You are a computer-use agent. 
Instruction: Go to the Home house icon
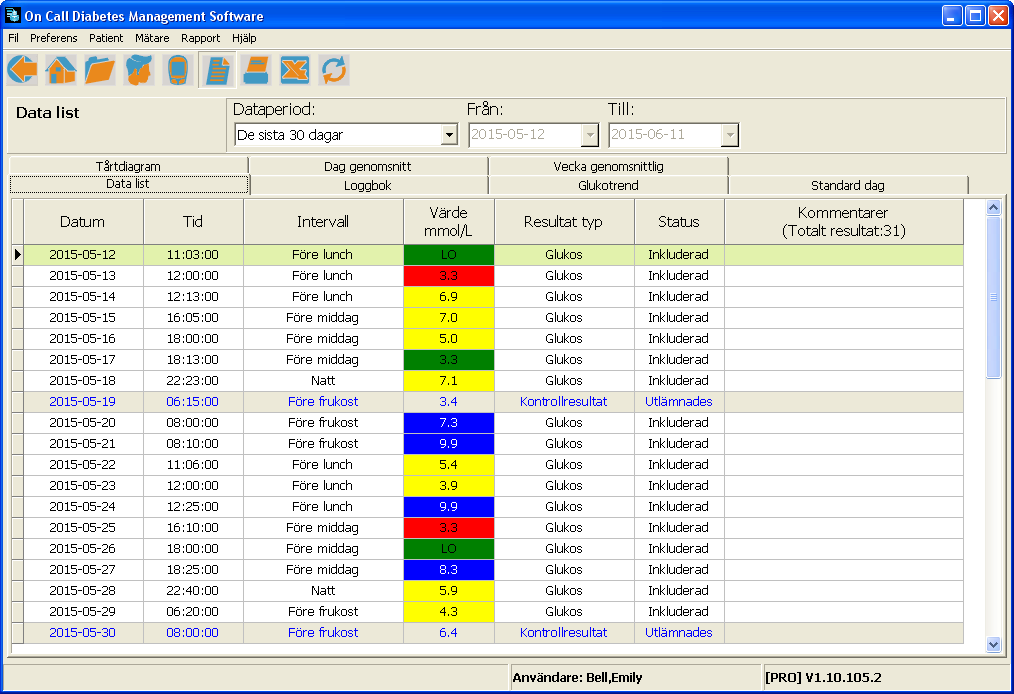pos(61,70)
